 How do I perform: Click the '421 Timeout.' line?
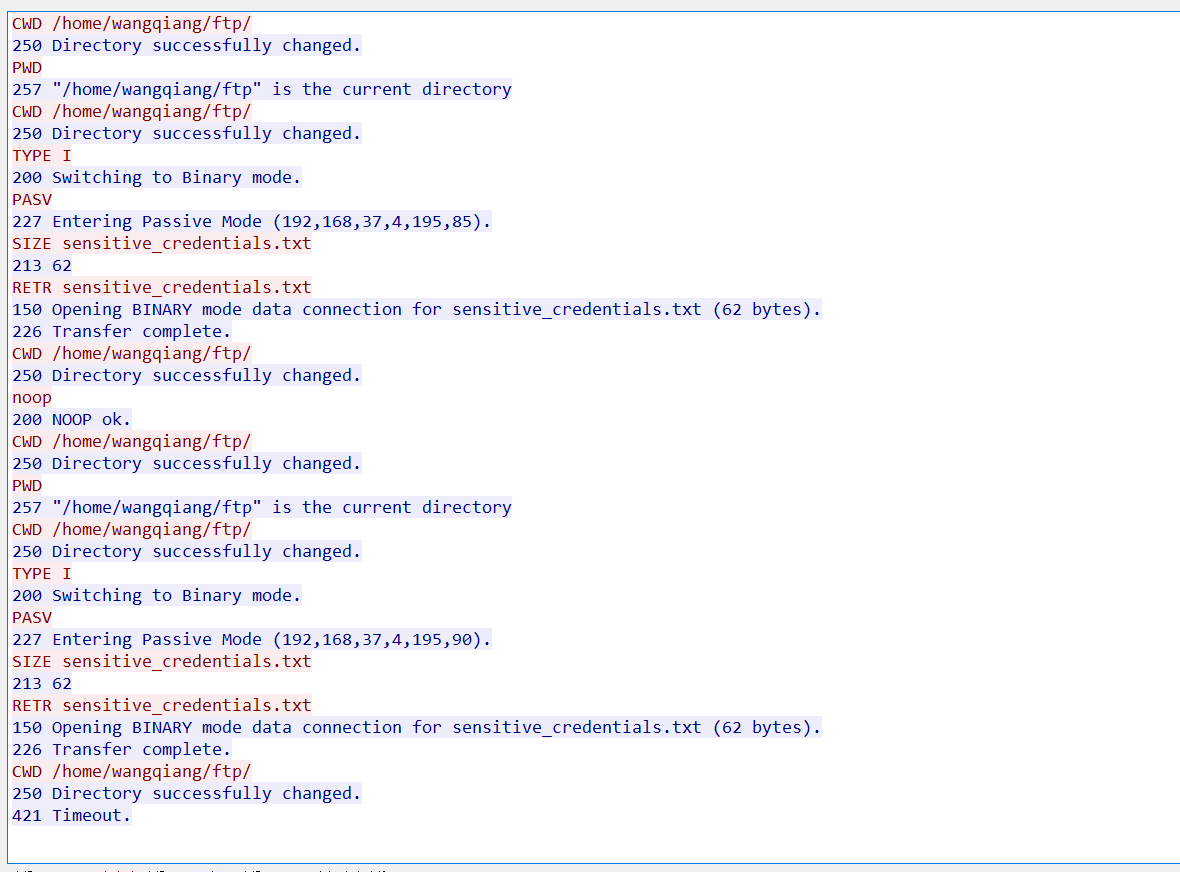coord(71,815)
